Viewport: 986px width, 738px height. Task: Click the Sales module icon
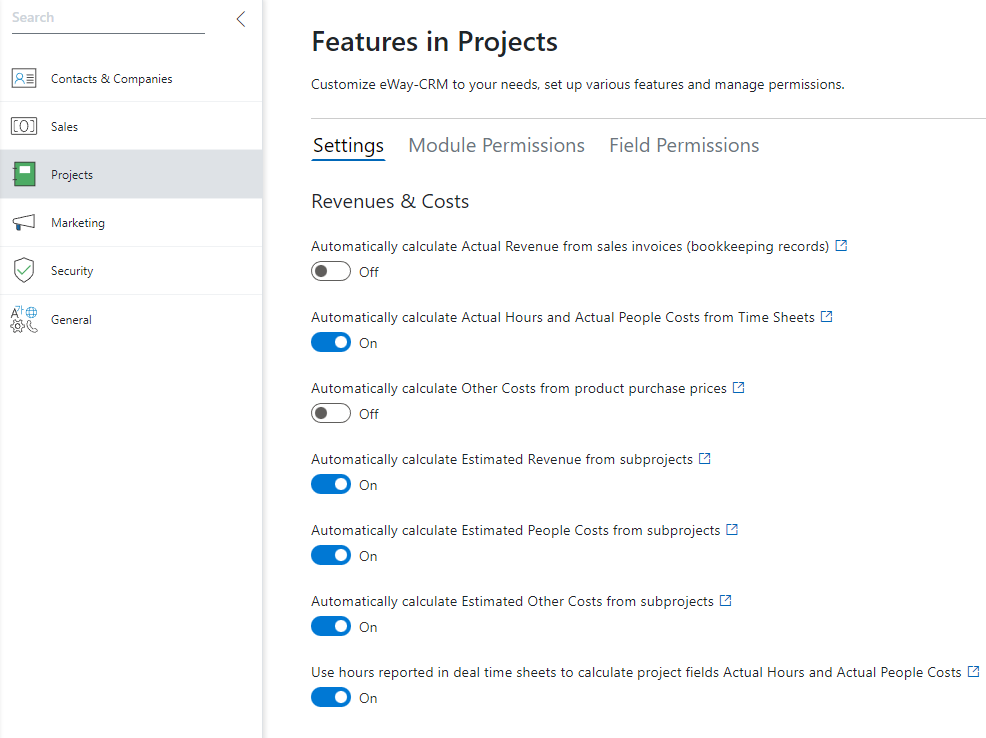pos(24,126)
